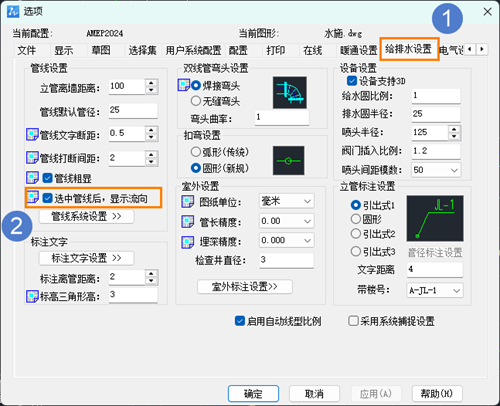Select 圆形 riser label style

pos(356,219)
